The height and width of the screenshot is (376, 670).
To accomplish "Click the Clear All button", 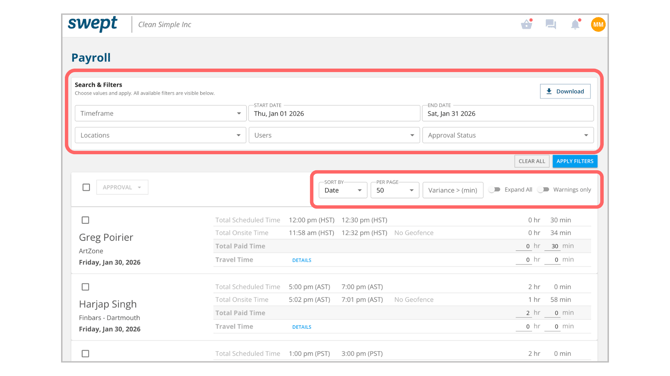I will pyautogui.click(x=532, y=161).
